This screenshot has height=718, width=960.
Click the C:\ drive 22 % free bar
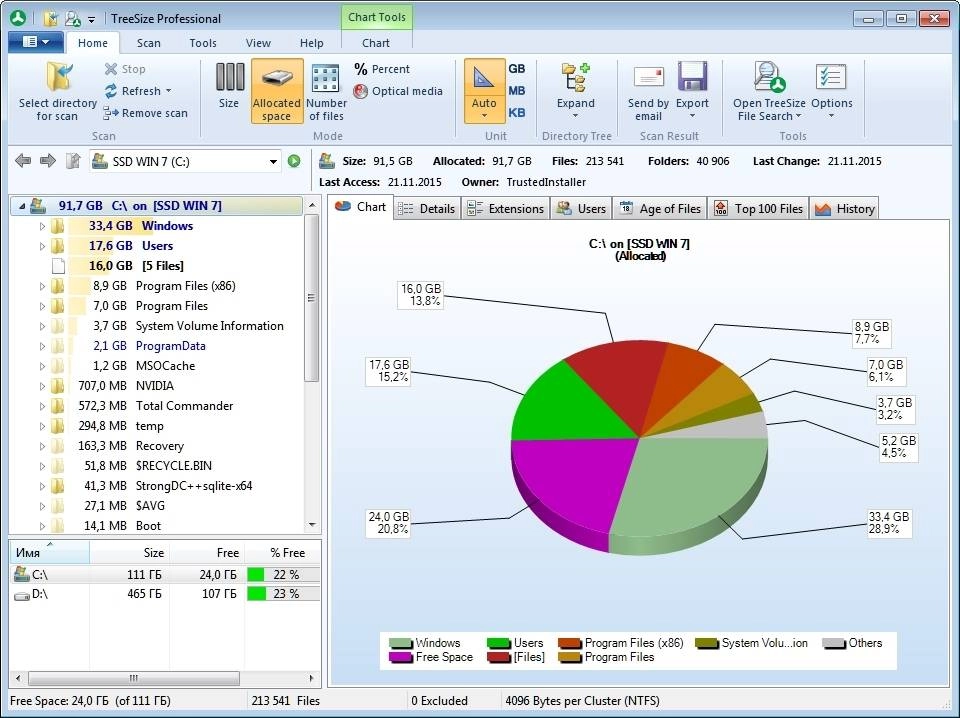[x=283, y=574]
